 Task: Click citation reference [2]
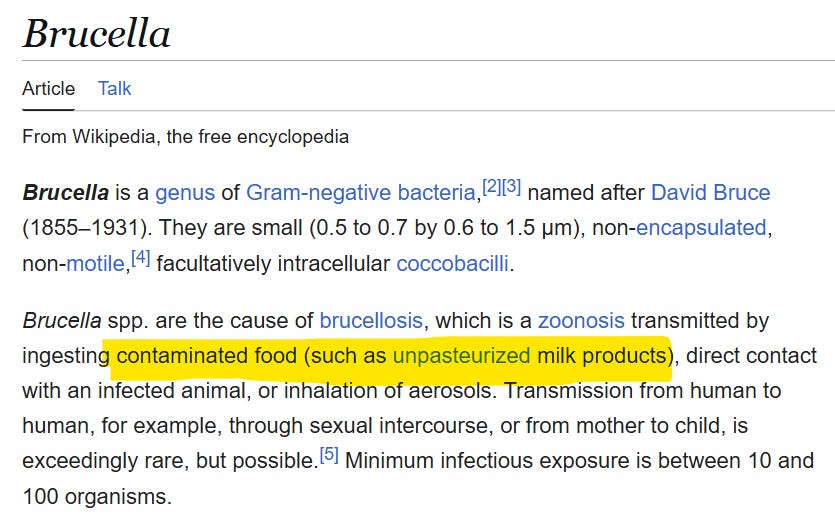point(491,186)
